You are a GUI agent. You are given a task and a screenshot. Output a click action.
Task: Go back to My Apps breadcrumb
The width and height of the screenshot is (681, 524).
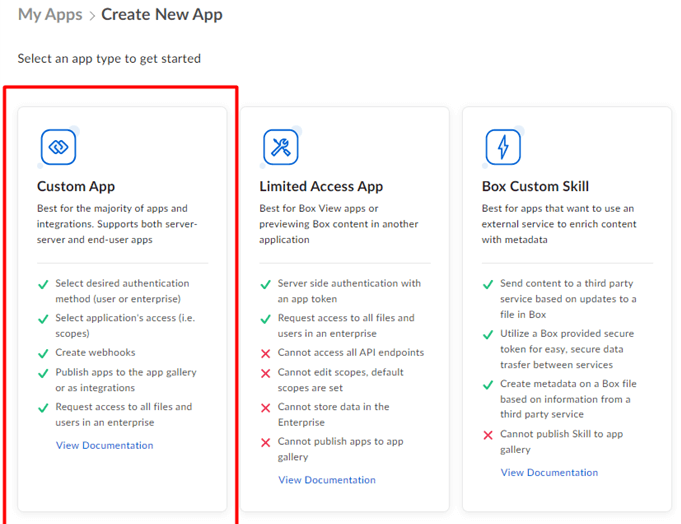tap(50, 15)
